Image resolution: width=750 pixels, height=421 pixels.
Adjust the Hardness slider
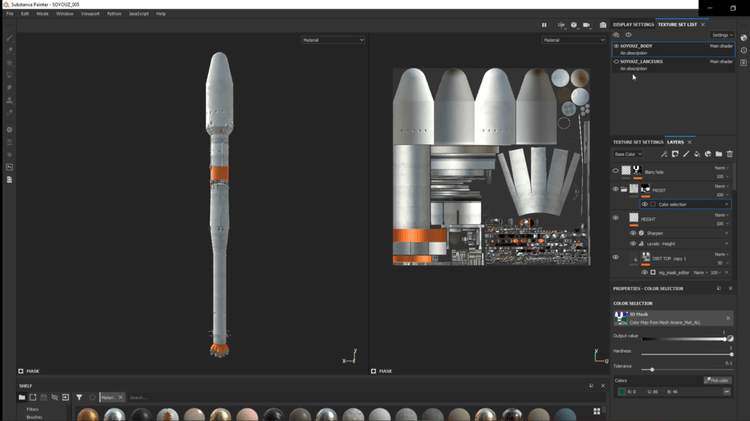point(686,355)
